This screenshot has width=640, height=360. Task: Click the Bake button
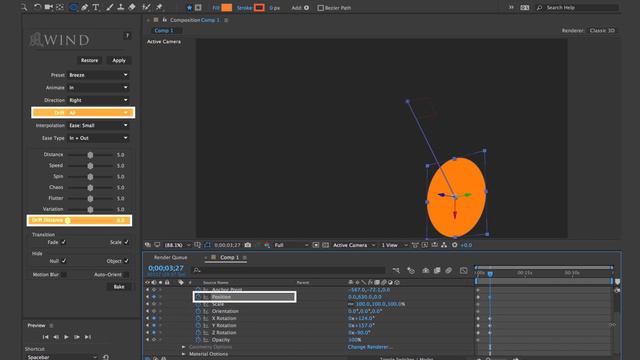119,287
